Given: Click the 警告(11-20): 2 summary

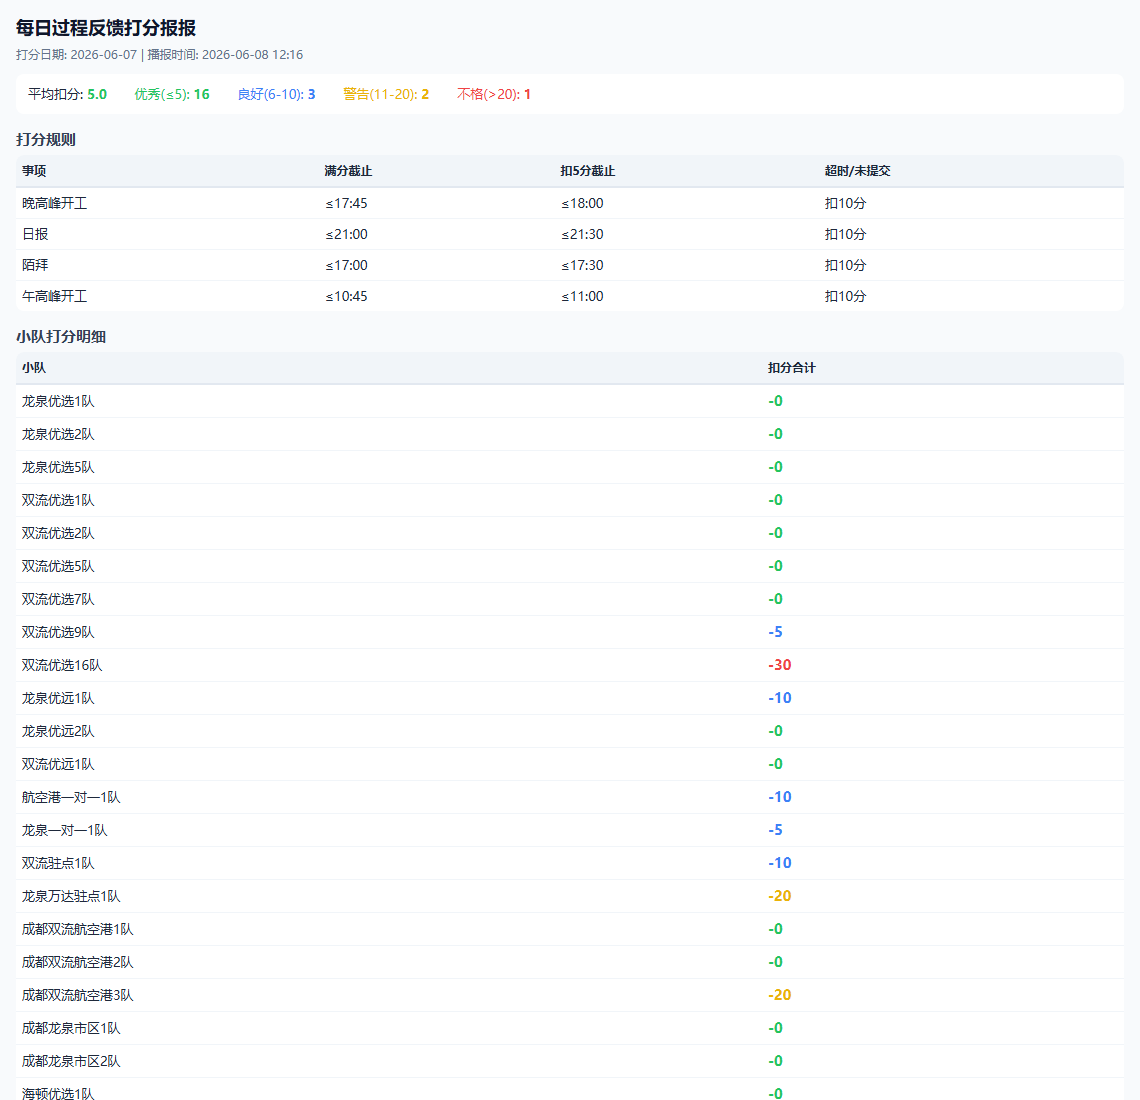Looking at the screenshot, I should coord(386,95).
